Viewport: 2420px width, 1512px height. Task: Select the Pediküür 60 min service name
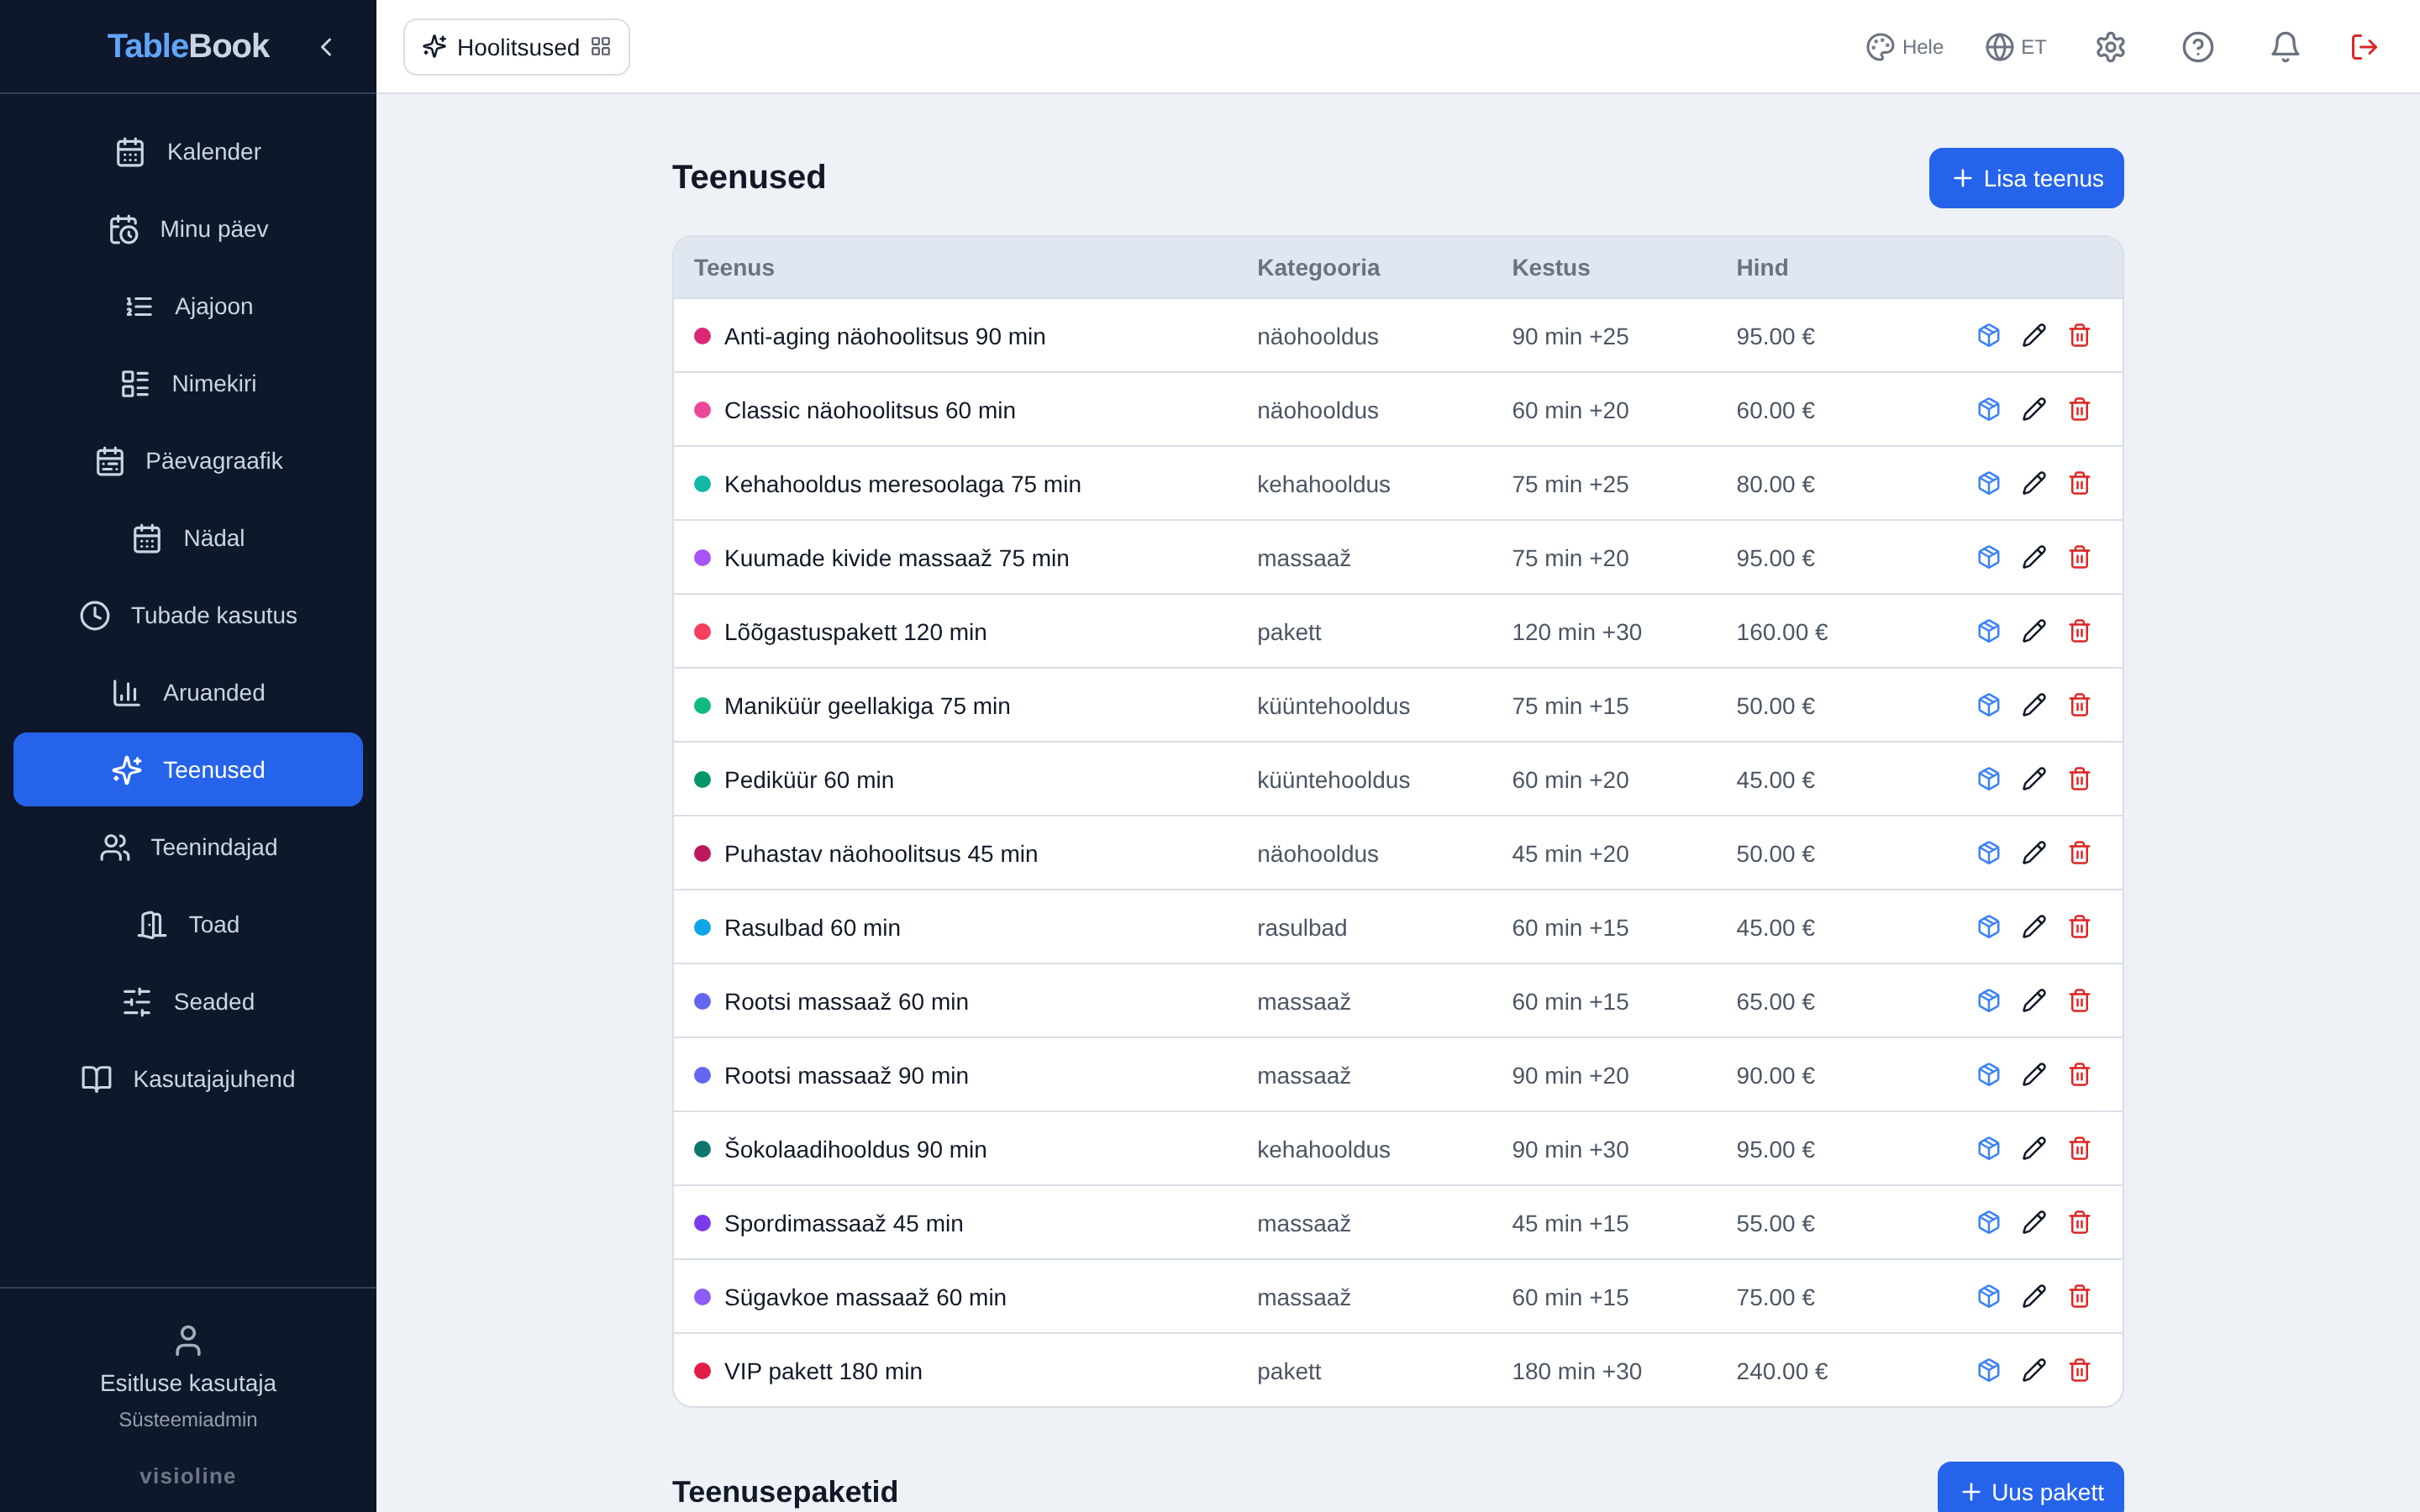pyautogui.click(x=809, y=780)
